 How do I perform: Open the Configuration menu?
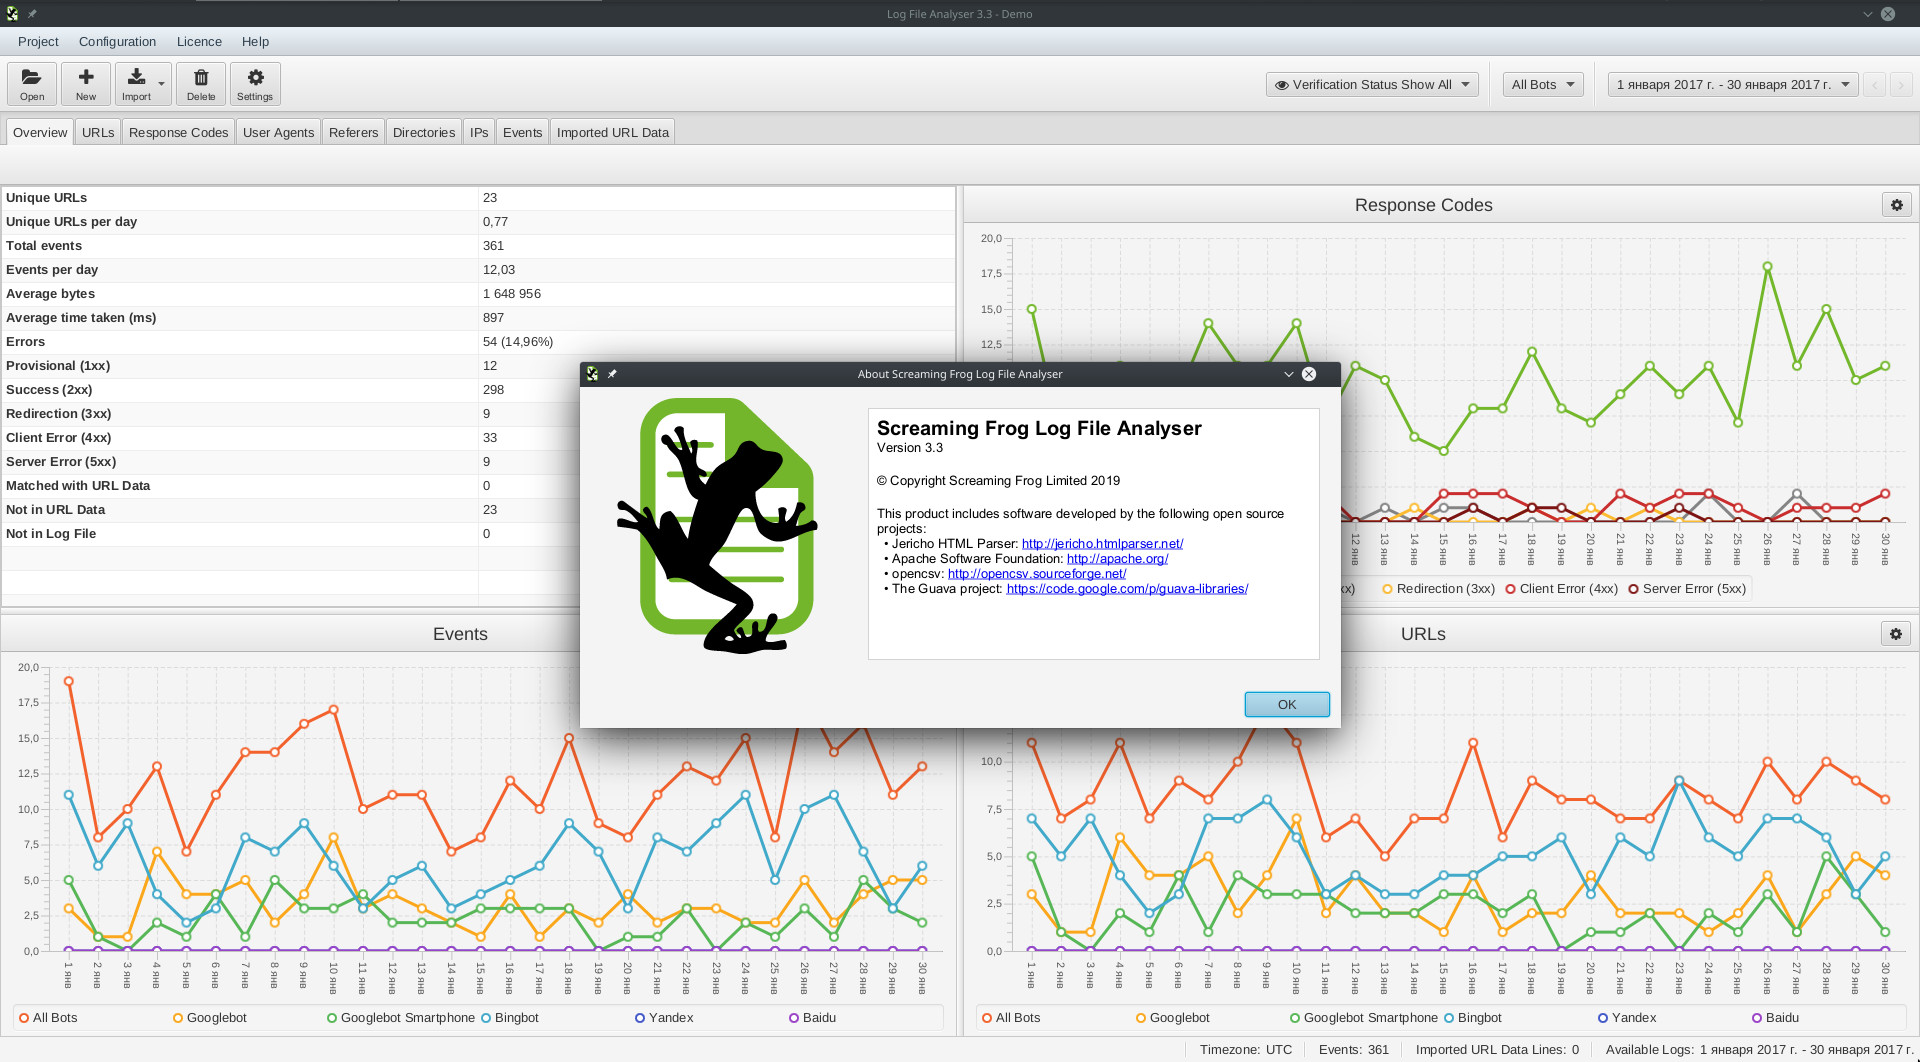tap(117, 42)
